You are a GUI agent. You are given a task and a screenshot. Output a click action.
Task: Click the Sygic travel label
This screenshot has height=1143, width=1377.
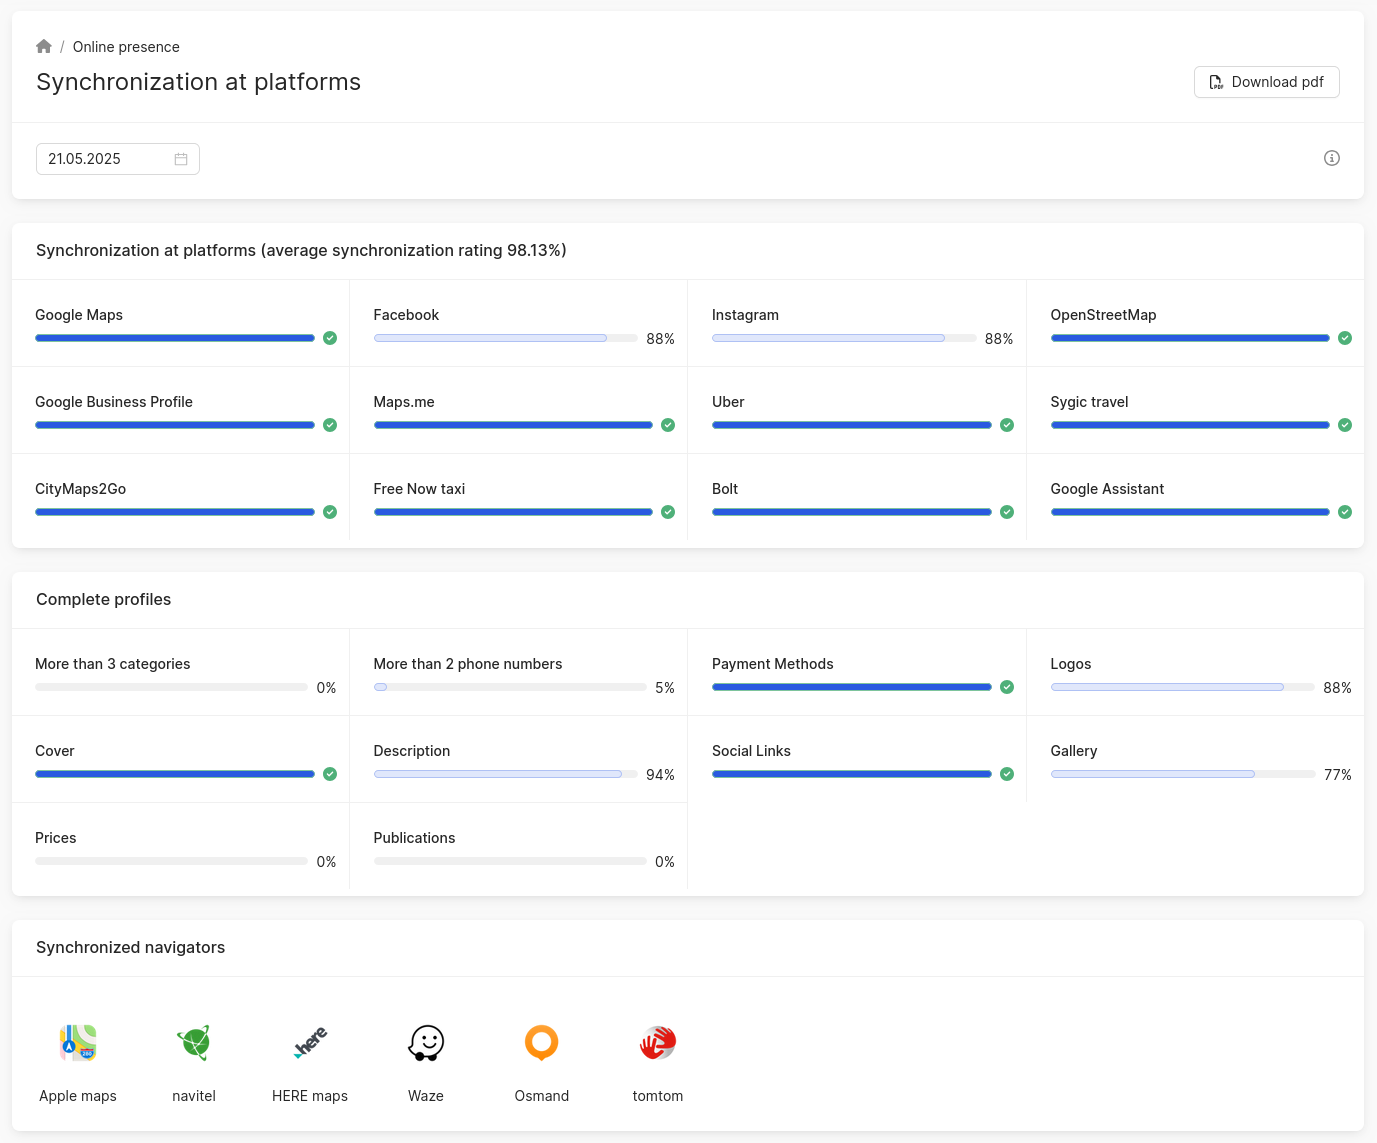click(x=1089, y=402)
